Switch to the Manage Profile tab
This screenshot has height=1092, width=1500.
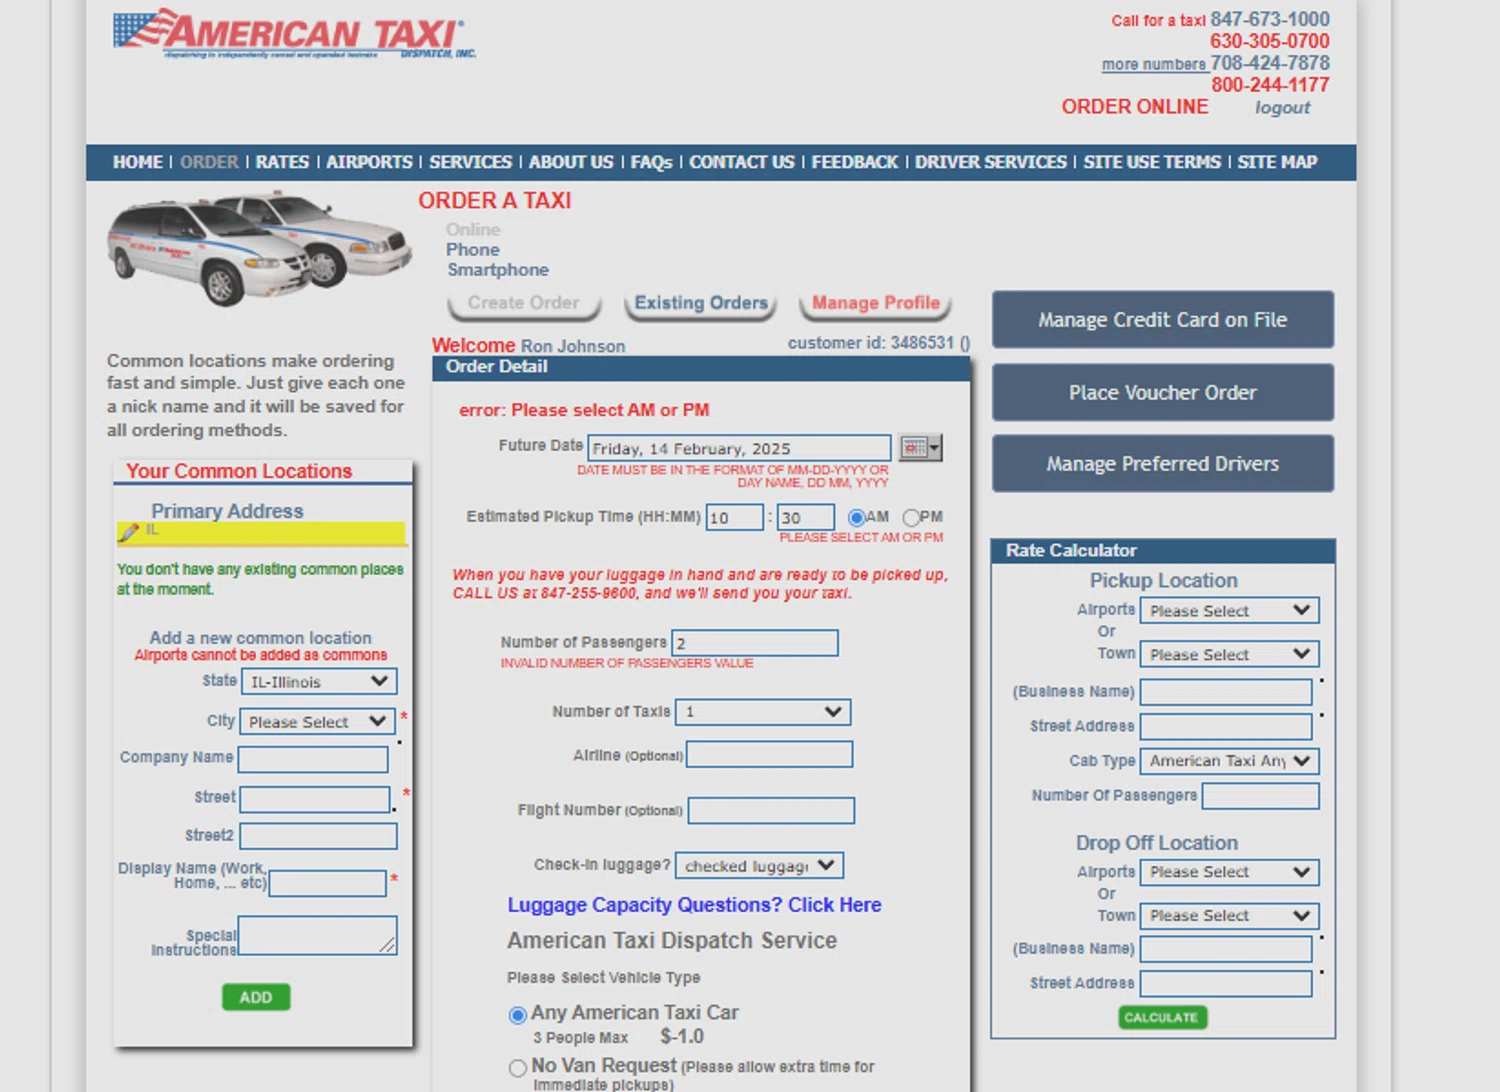[876, 304]
